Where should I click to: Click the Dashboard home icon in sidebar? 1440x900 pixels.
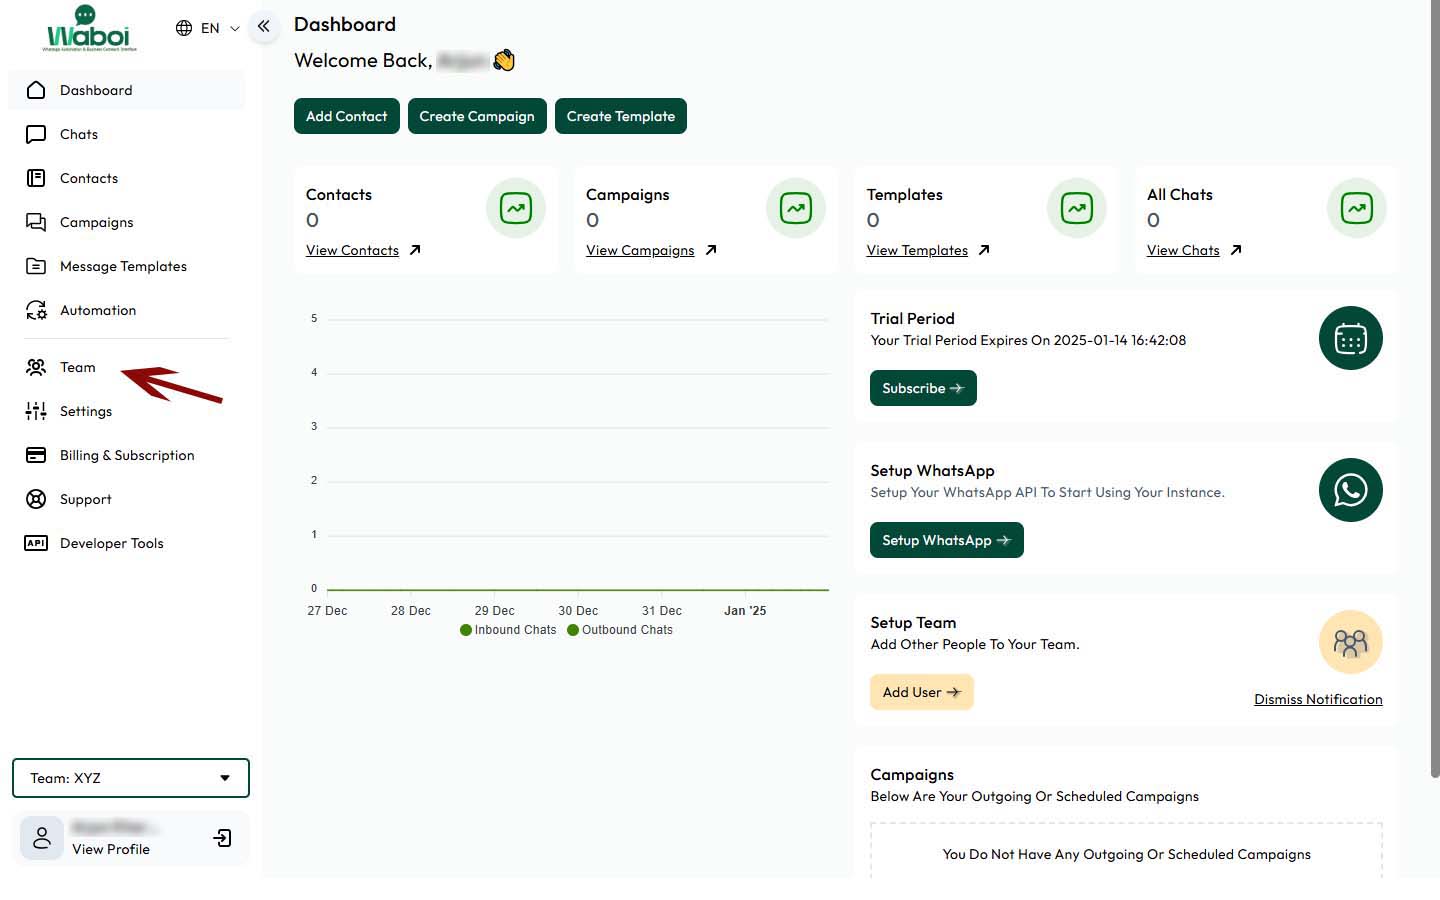[x=36, y=90]
